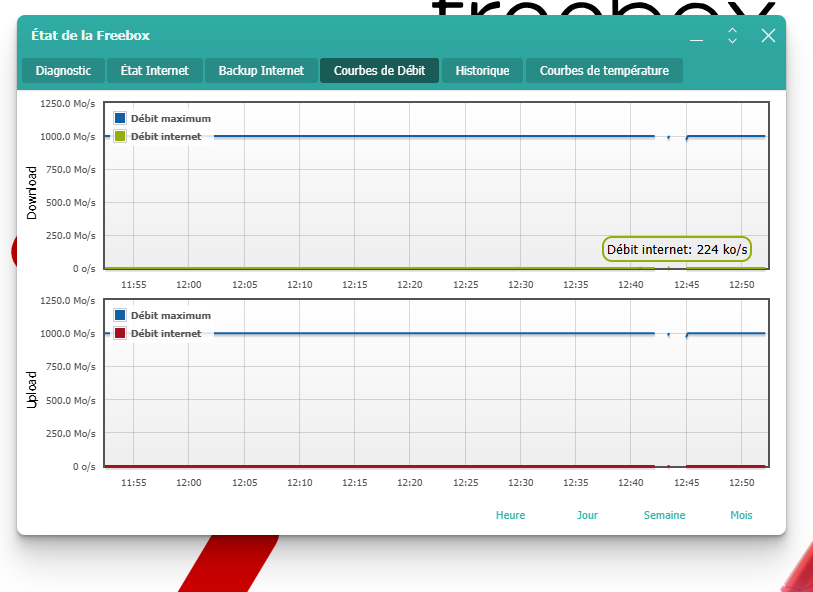This screenshot has height=592, width=813.
Task: Click the 'Débit internet: 224 ko/s' tooltip
Action: click(677, 249)
